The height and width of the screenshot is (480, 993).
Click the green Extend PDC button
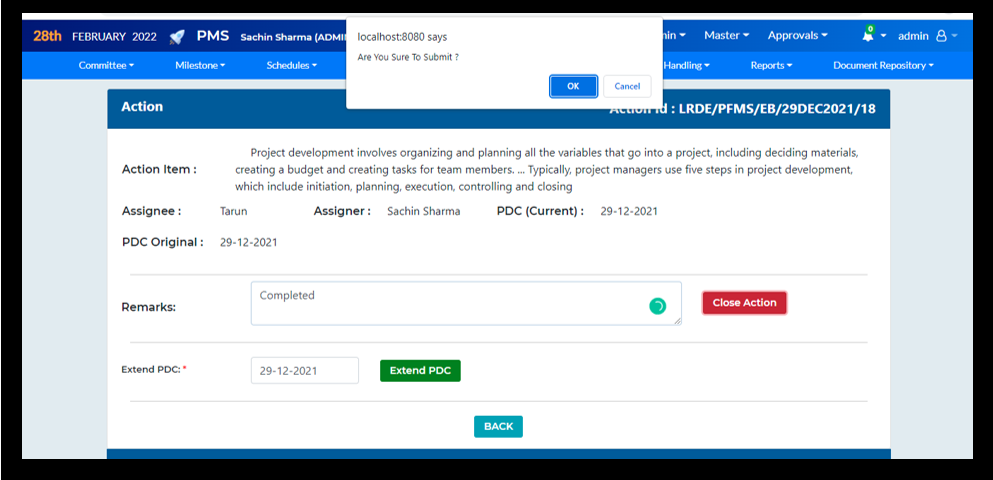pos(420,370)
